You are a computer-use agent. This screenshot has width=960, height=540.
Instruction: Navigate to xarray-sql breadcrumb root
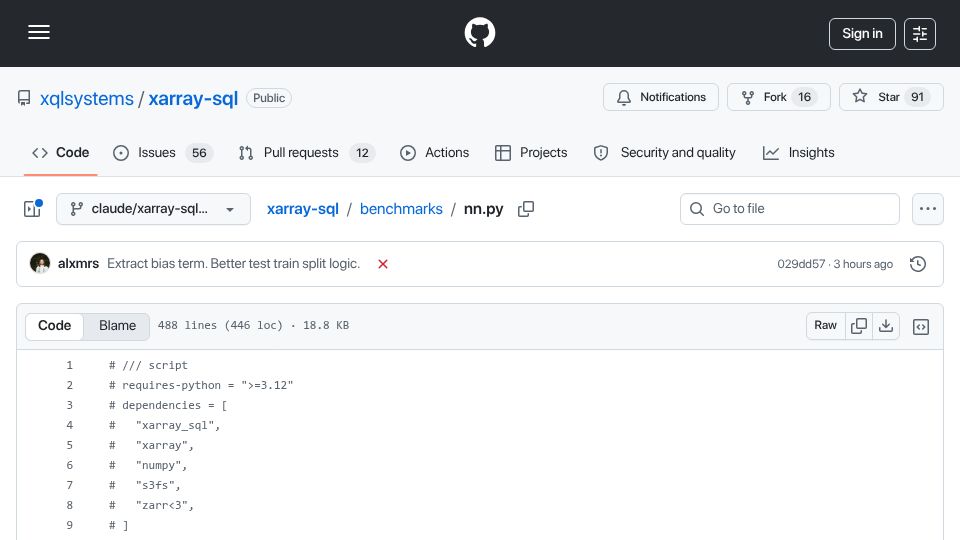pyautogui.click(x=302, y=209)
